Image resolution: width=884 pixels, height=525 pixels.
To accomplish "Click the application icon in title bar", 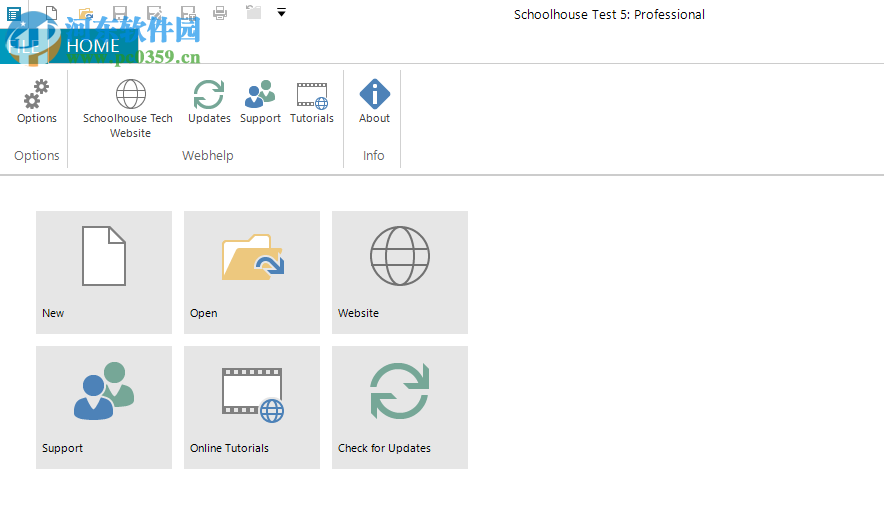I will coord(14,13).
